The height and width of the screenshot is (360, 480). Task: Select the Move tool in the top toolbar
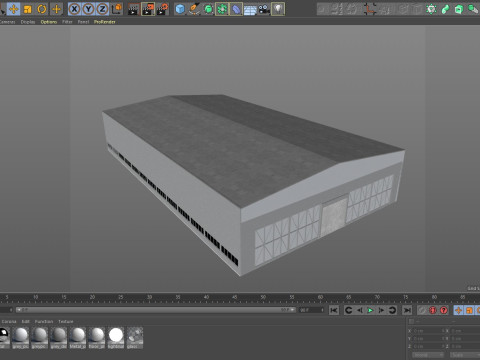tap(13, 9)
